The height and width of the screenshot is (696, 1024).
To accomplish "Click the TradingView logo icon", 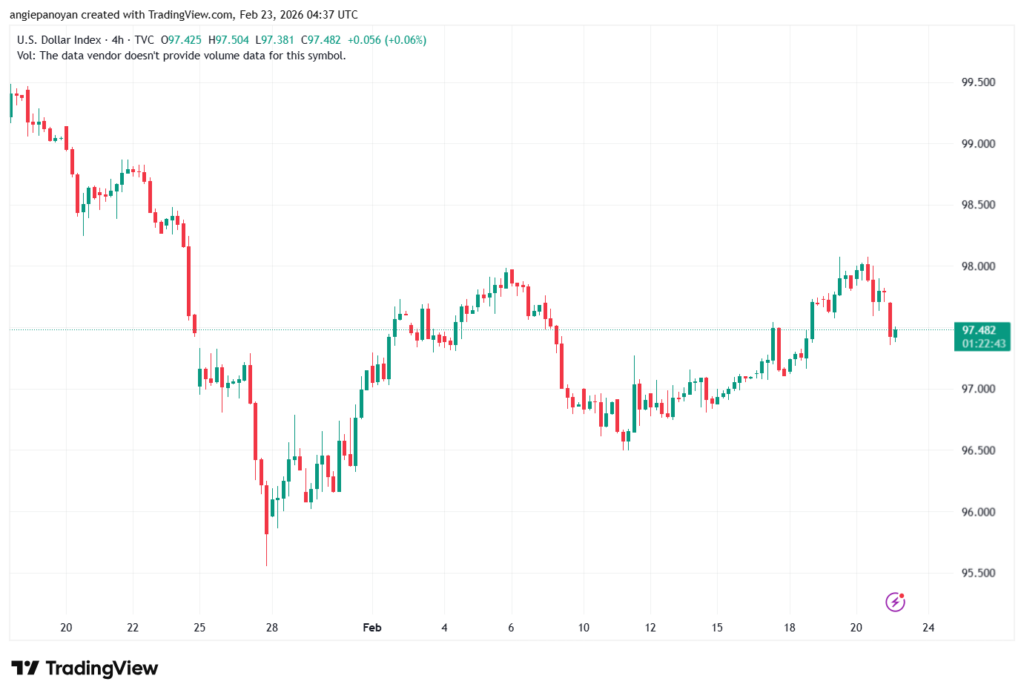I will [25, 668].
